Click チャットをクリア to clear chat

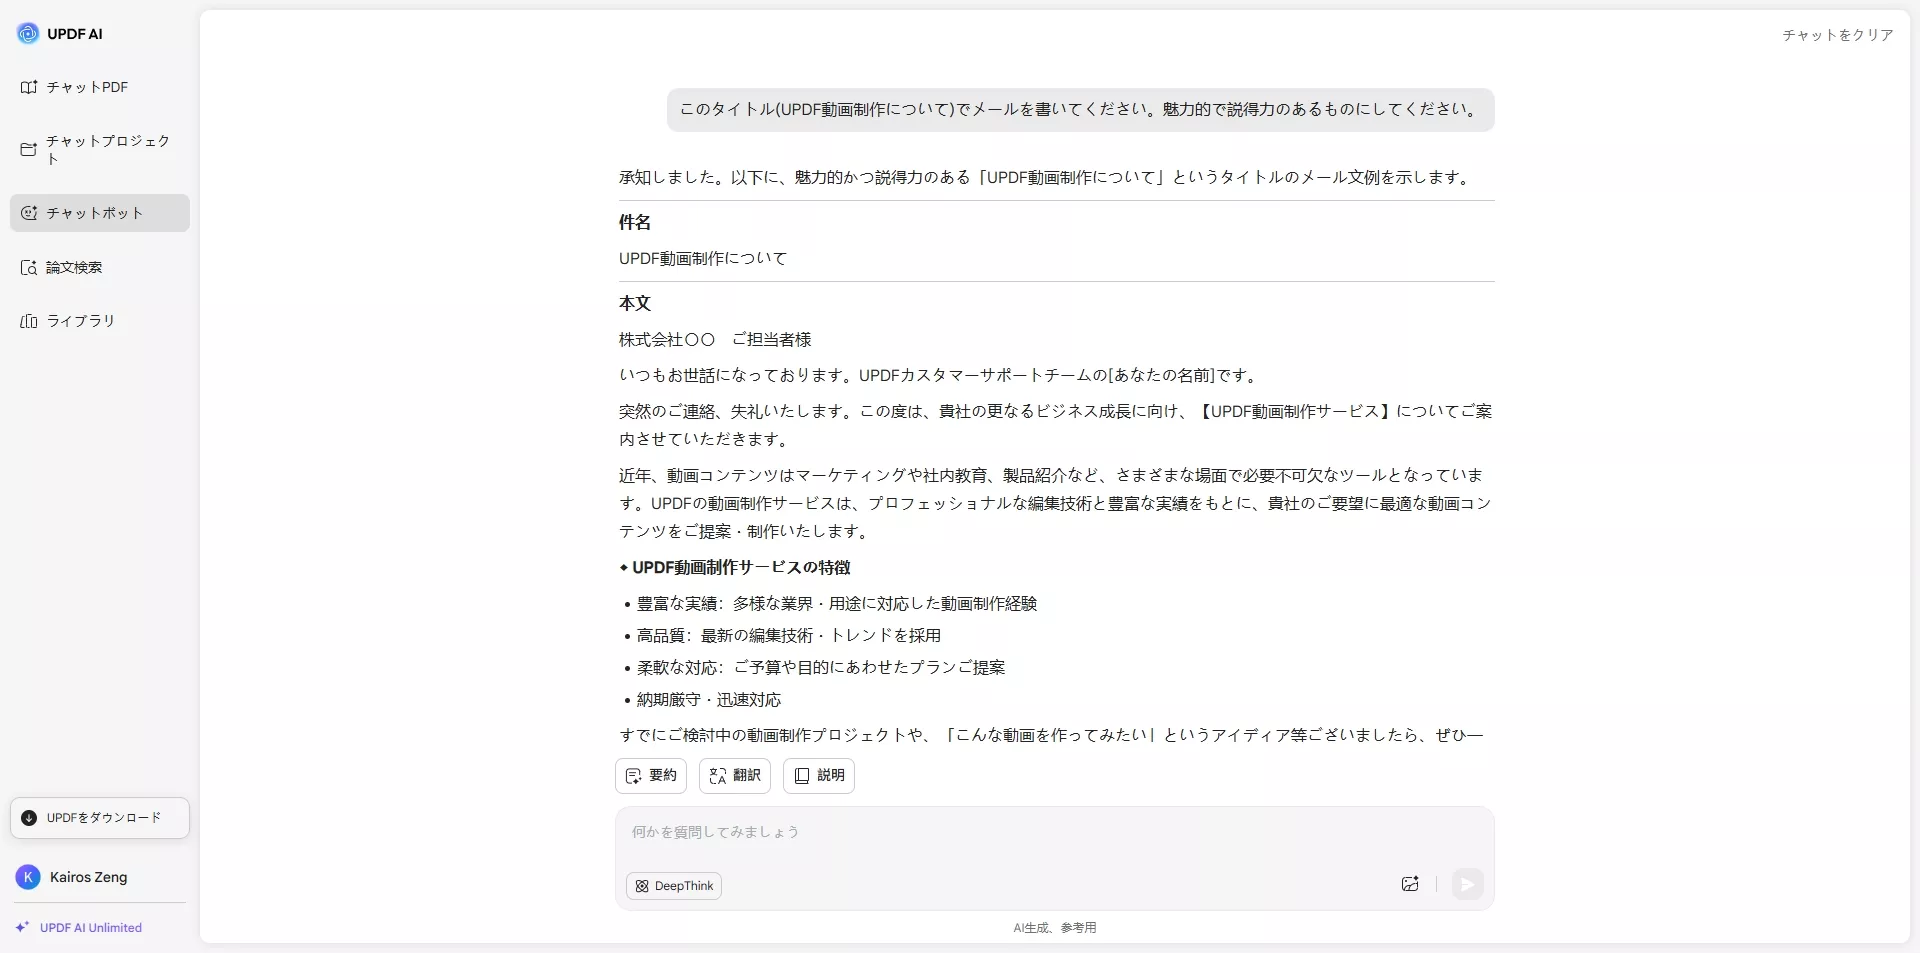[1837, 35]
